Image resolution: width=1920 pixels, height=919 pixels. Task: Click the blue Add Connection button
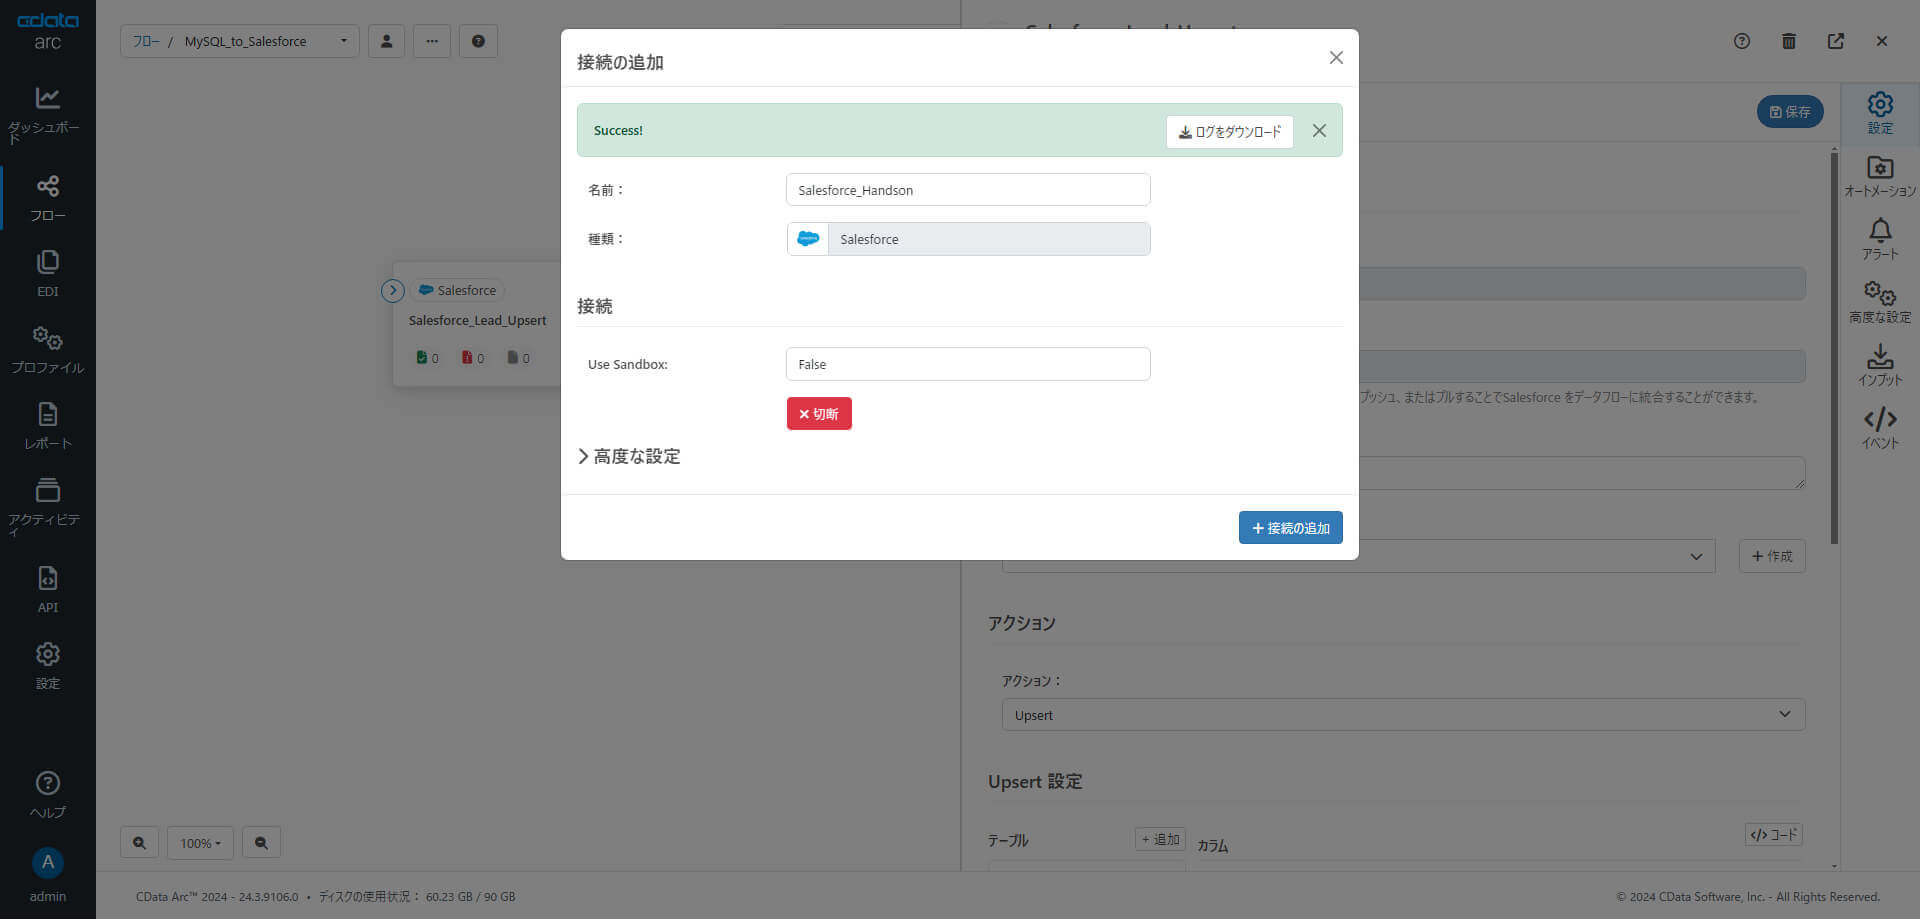[1290, 528]
